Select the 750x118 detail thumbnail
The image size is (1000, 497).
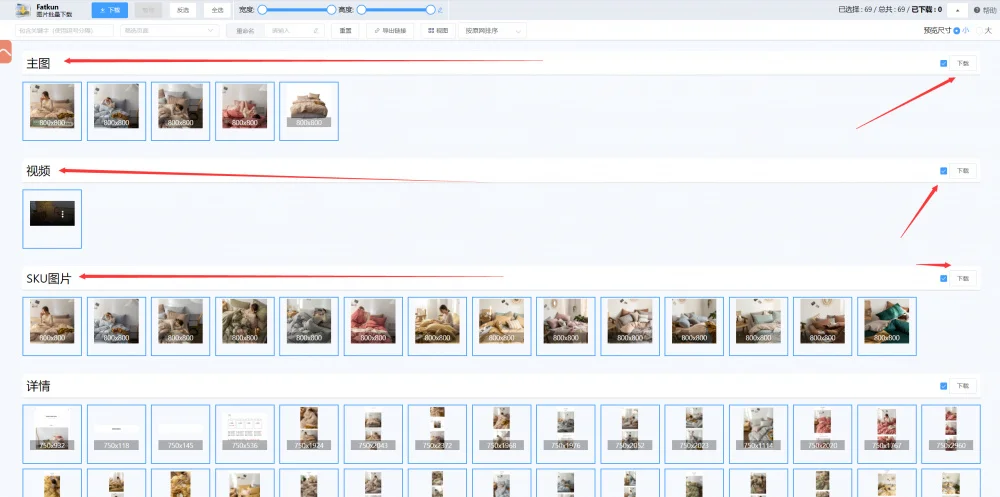click(x=116, y=434)
